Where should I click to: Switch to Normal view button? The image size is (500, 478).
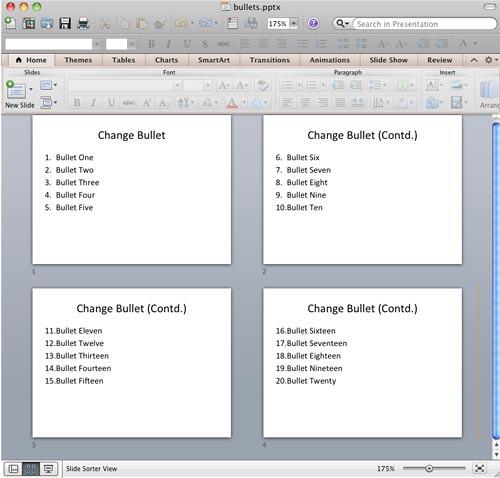(x=13, y=469)
